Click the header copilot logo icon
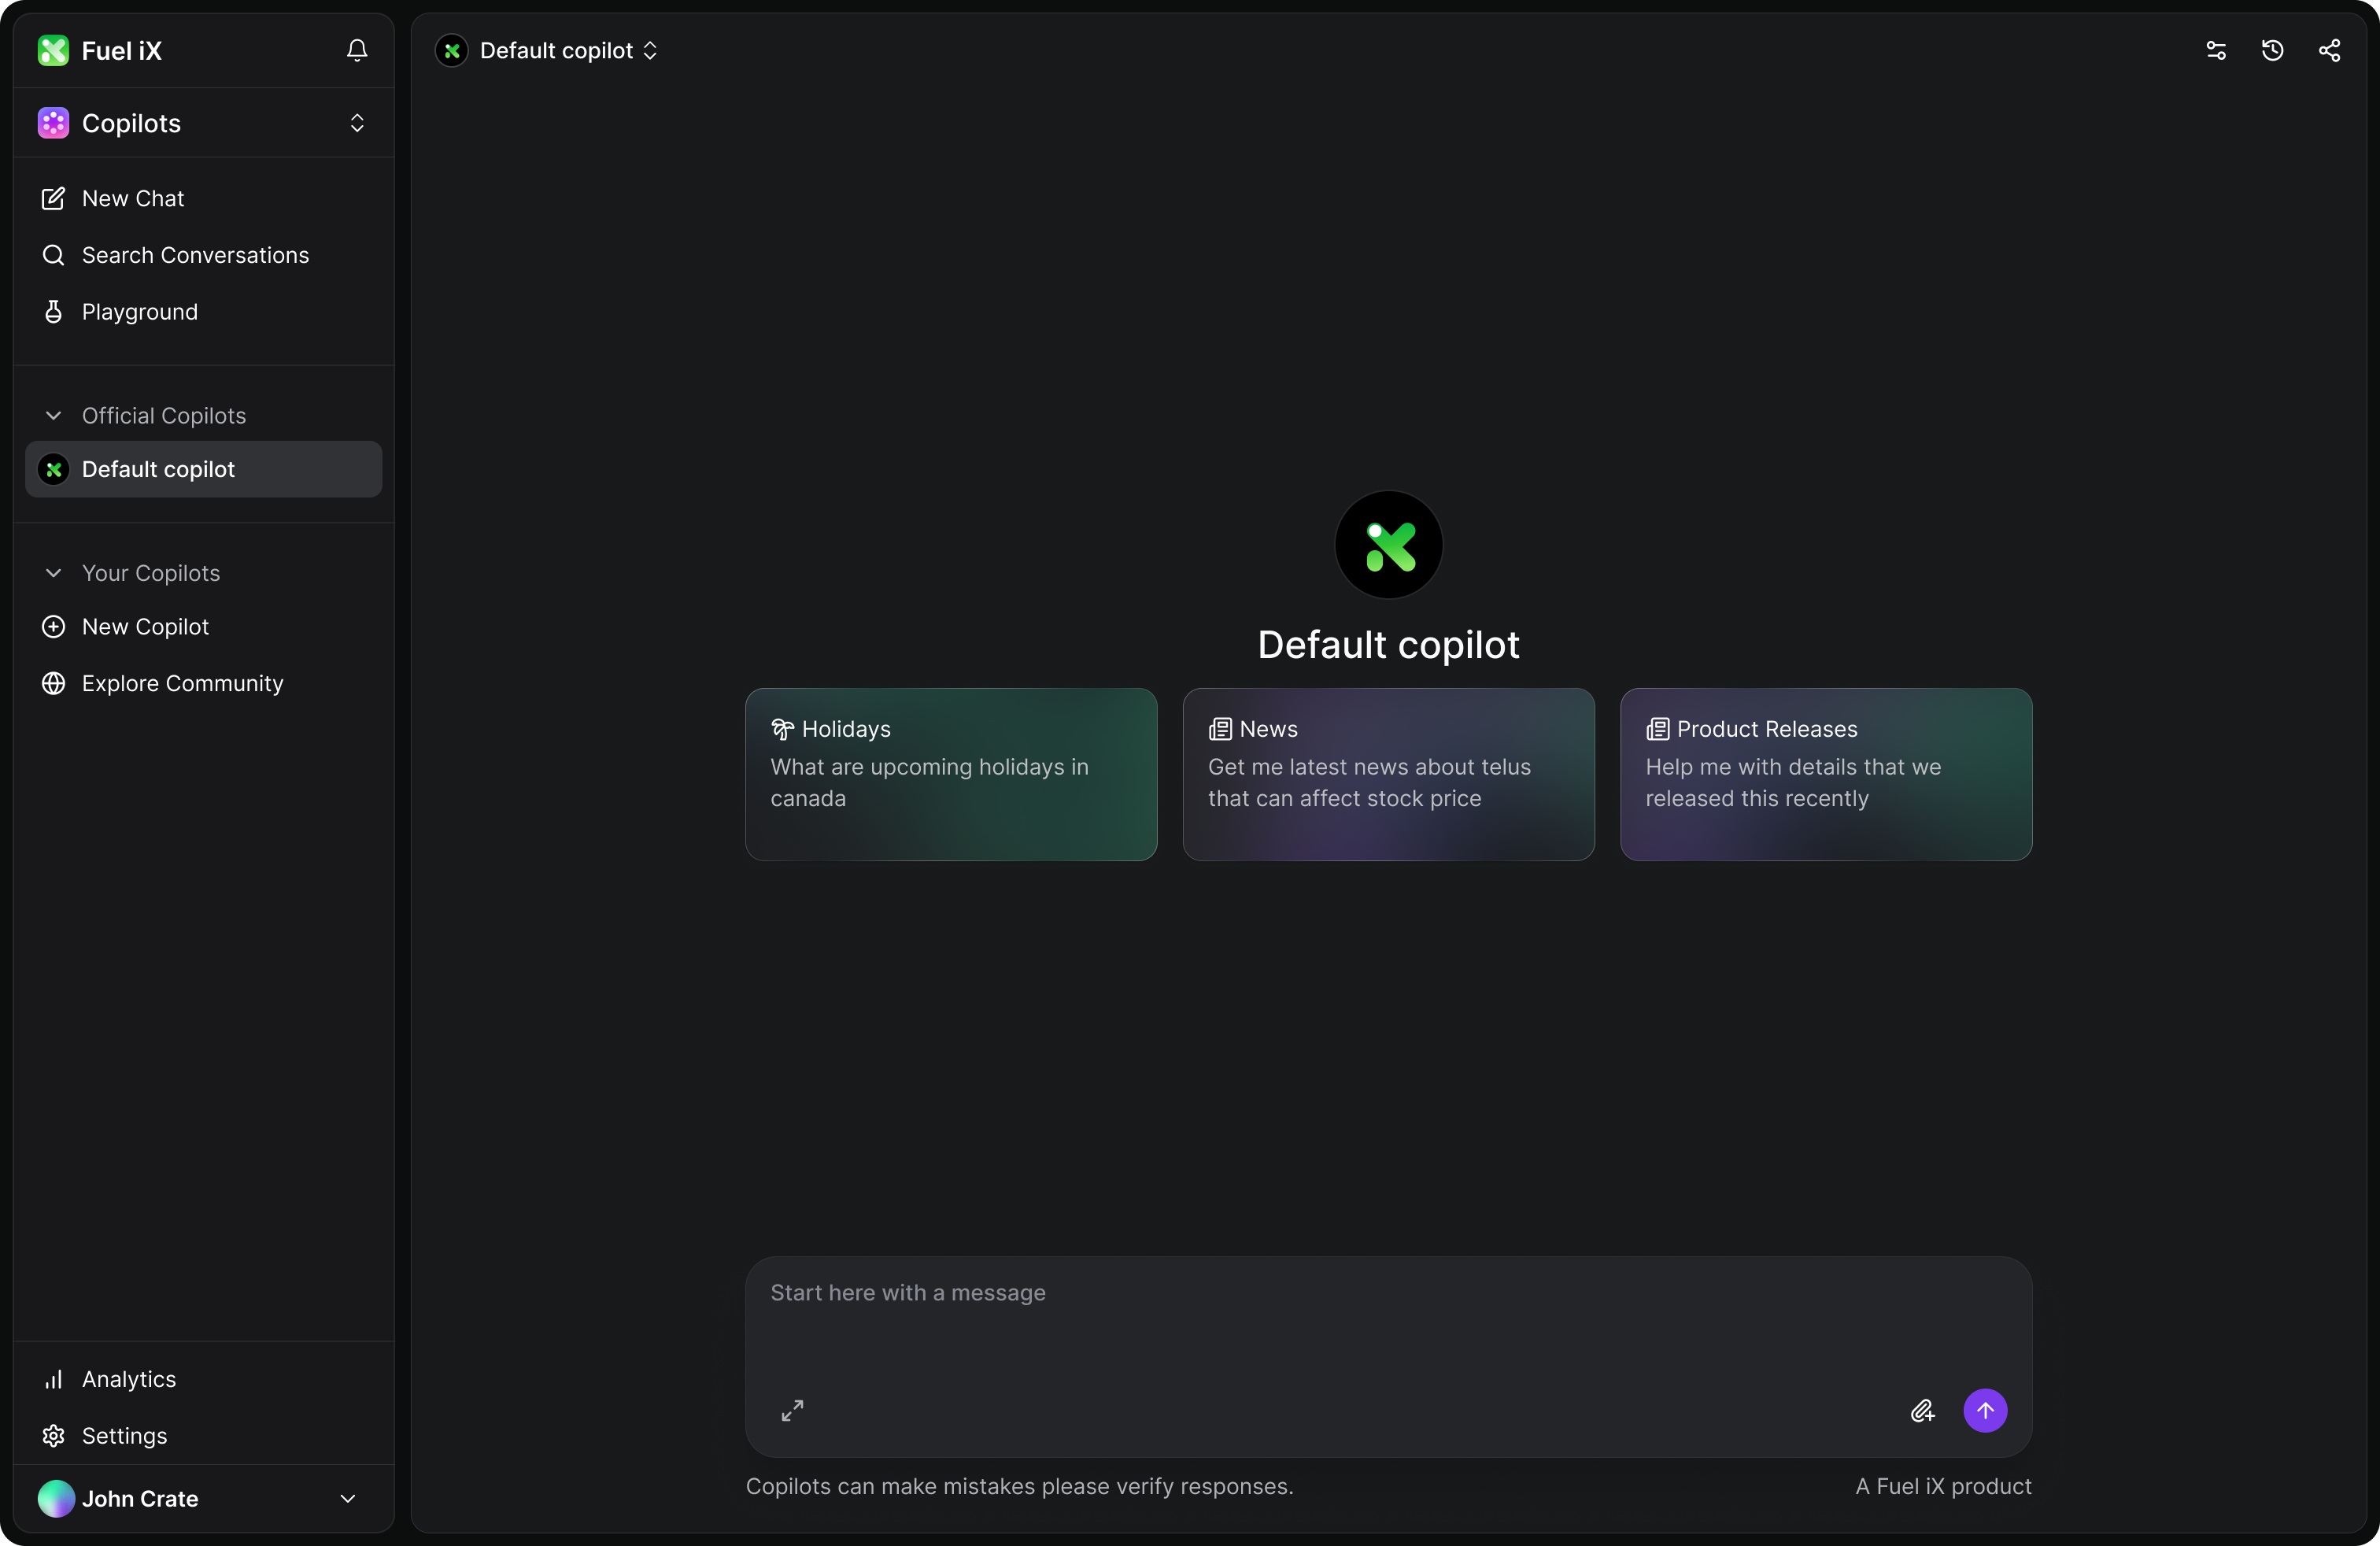Screen dimensions: 2380x1546 (452, 50)
